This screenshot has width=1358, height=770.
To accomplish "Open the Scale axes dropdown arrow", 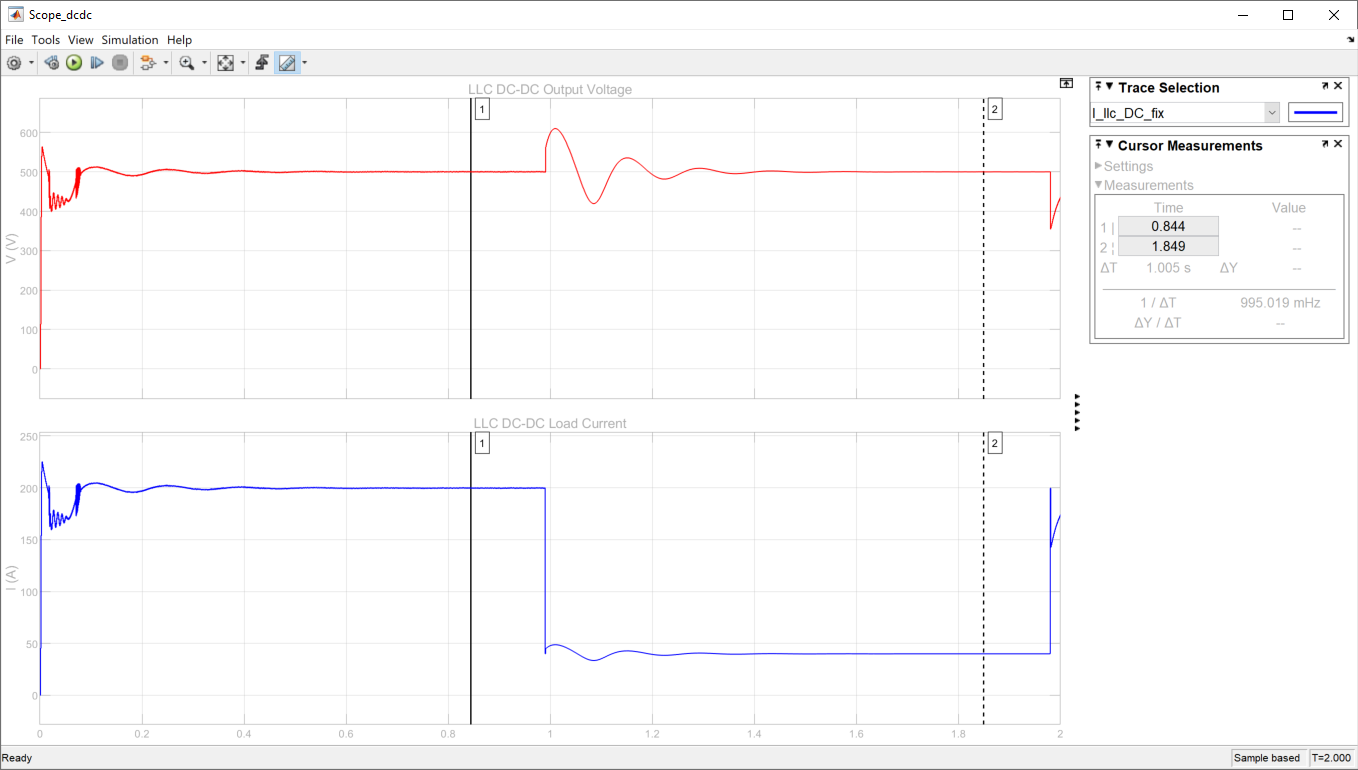I will click(243, 63).
